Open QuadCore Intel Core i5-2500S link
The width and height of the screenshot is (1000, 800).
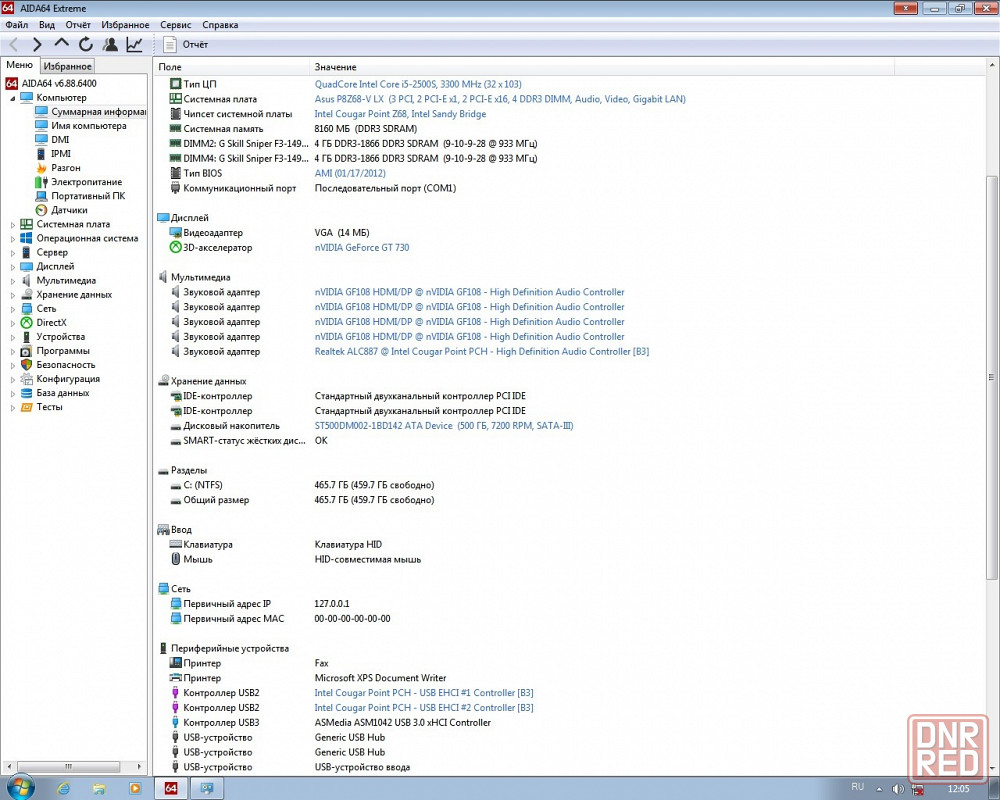pyautogui.click(x=418, y=84)
